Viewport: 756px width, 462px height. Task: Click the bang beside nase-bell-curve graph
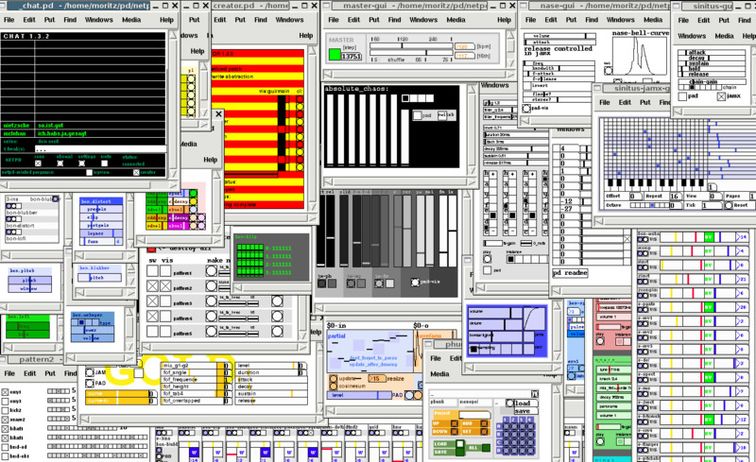click(608, 70)
